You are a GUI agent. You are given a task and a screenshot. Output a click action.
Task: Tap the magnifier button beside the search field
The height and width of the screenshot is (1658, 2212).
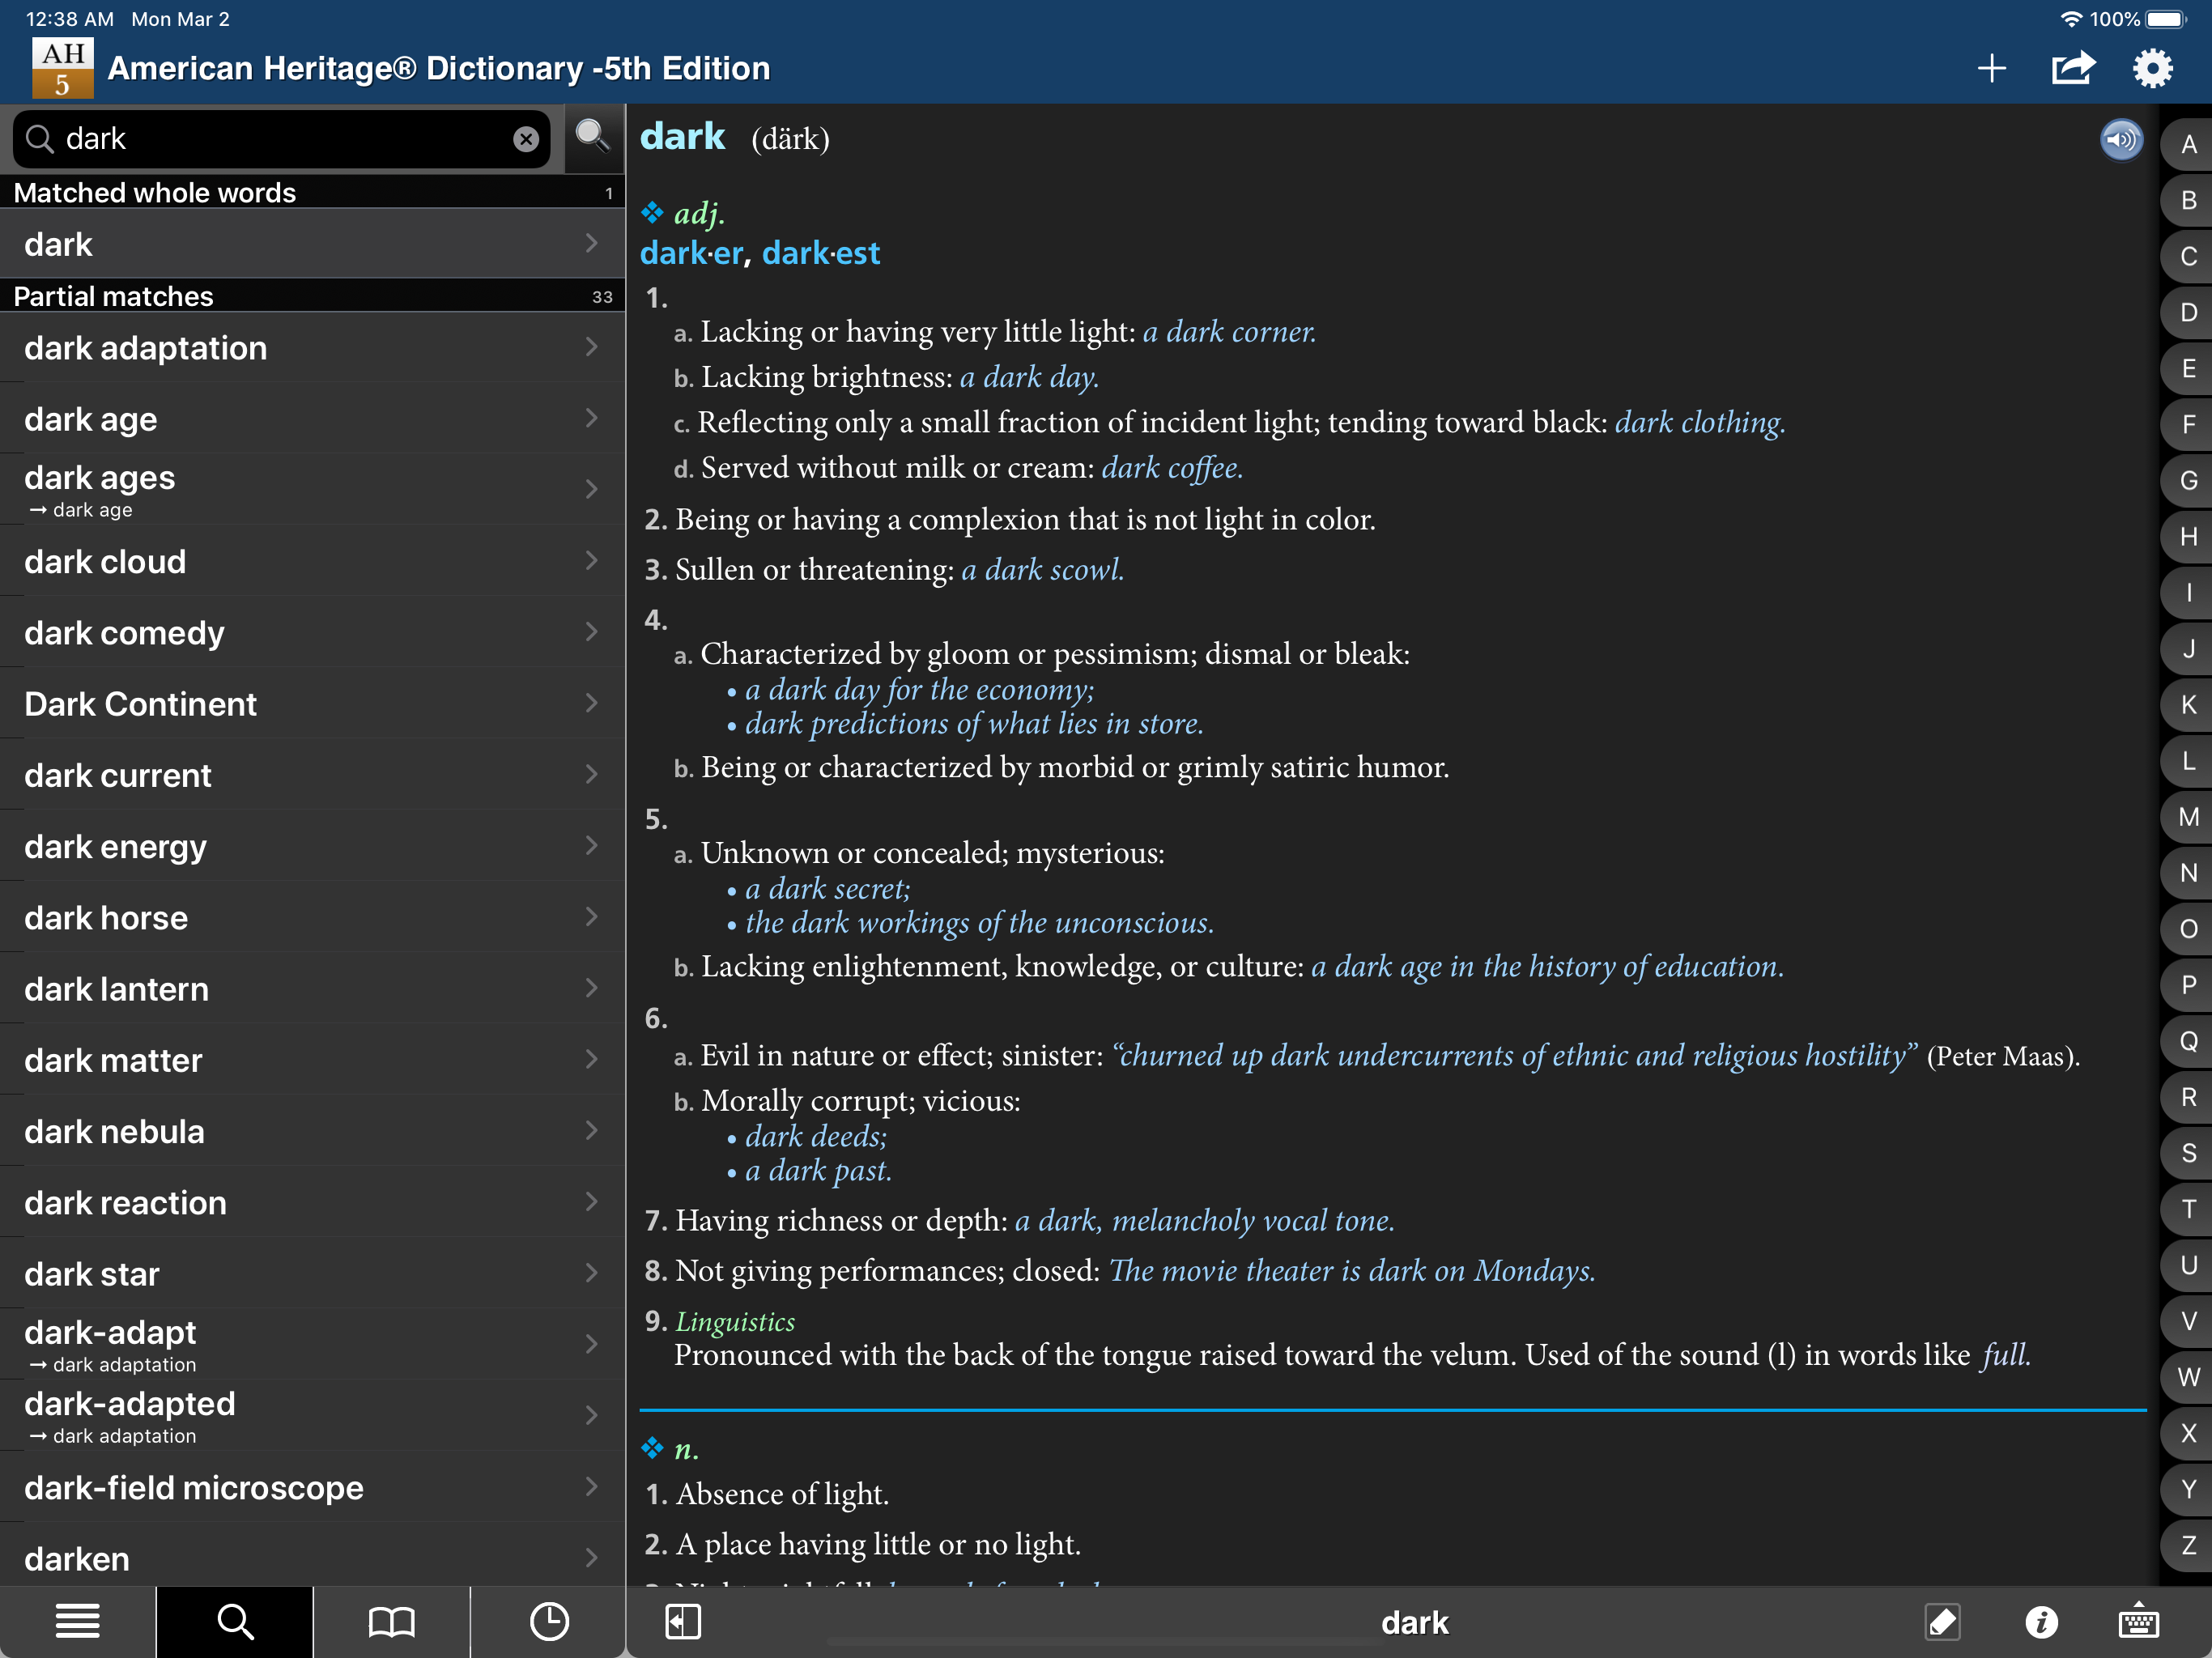(x=593, y=137)
